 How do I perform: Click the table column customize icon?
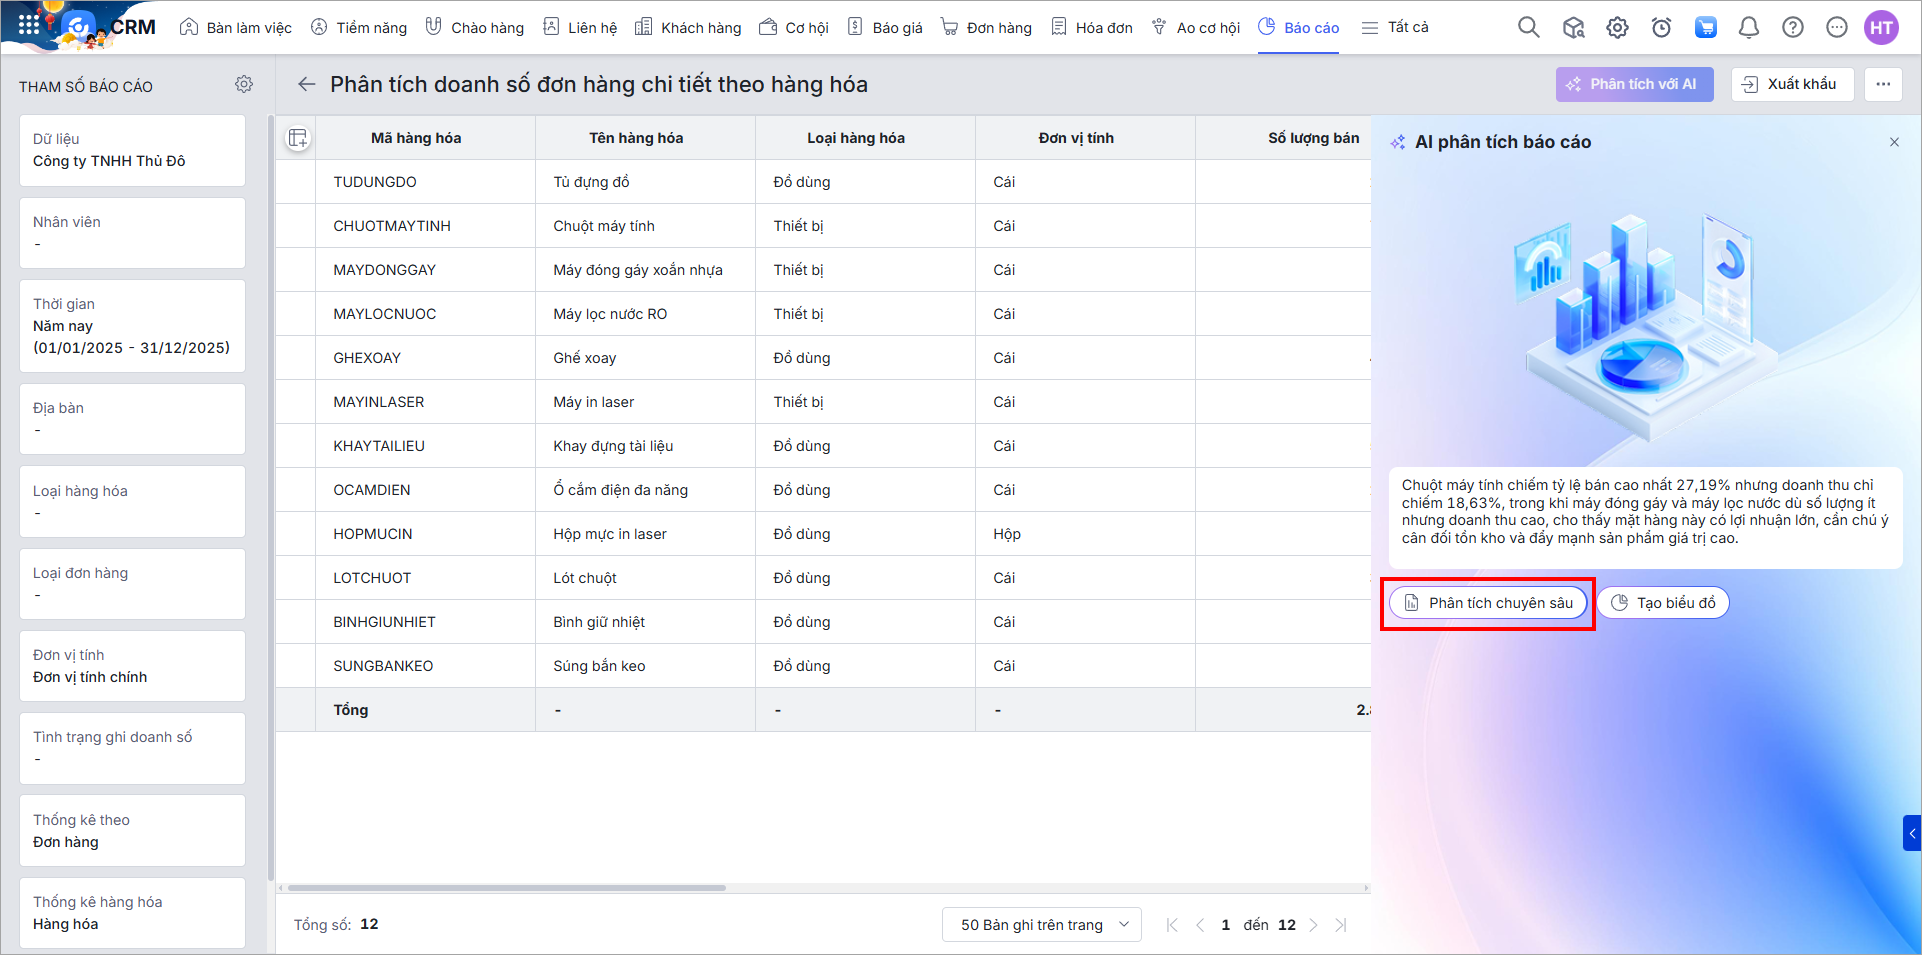pyautogui.click(x=297, y=138)
